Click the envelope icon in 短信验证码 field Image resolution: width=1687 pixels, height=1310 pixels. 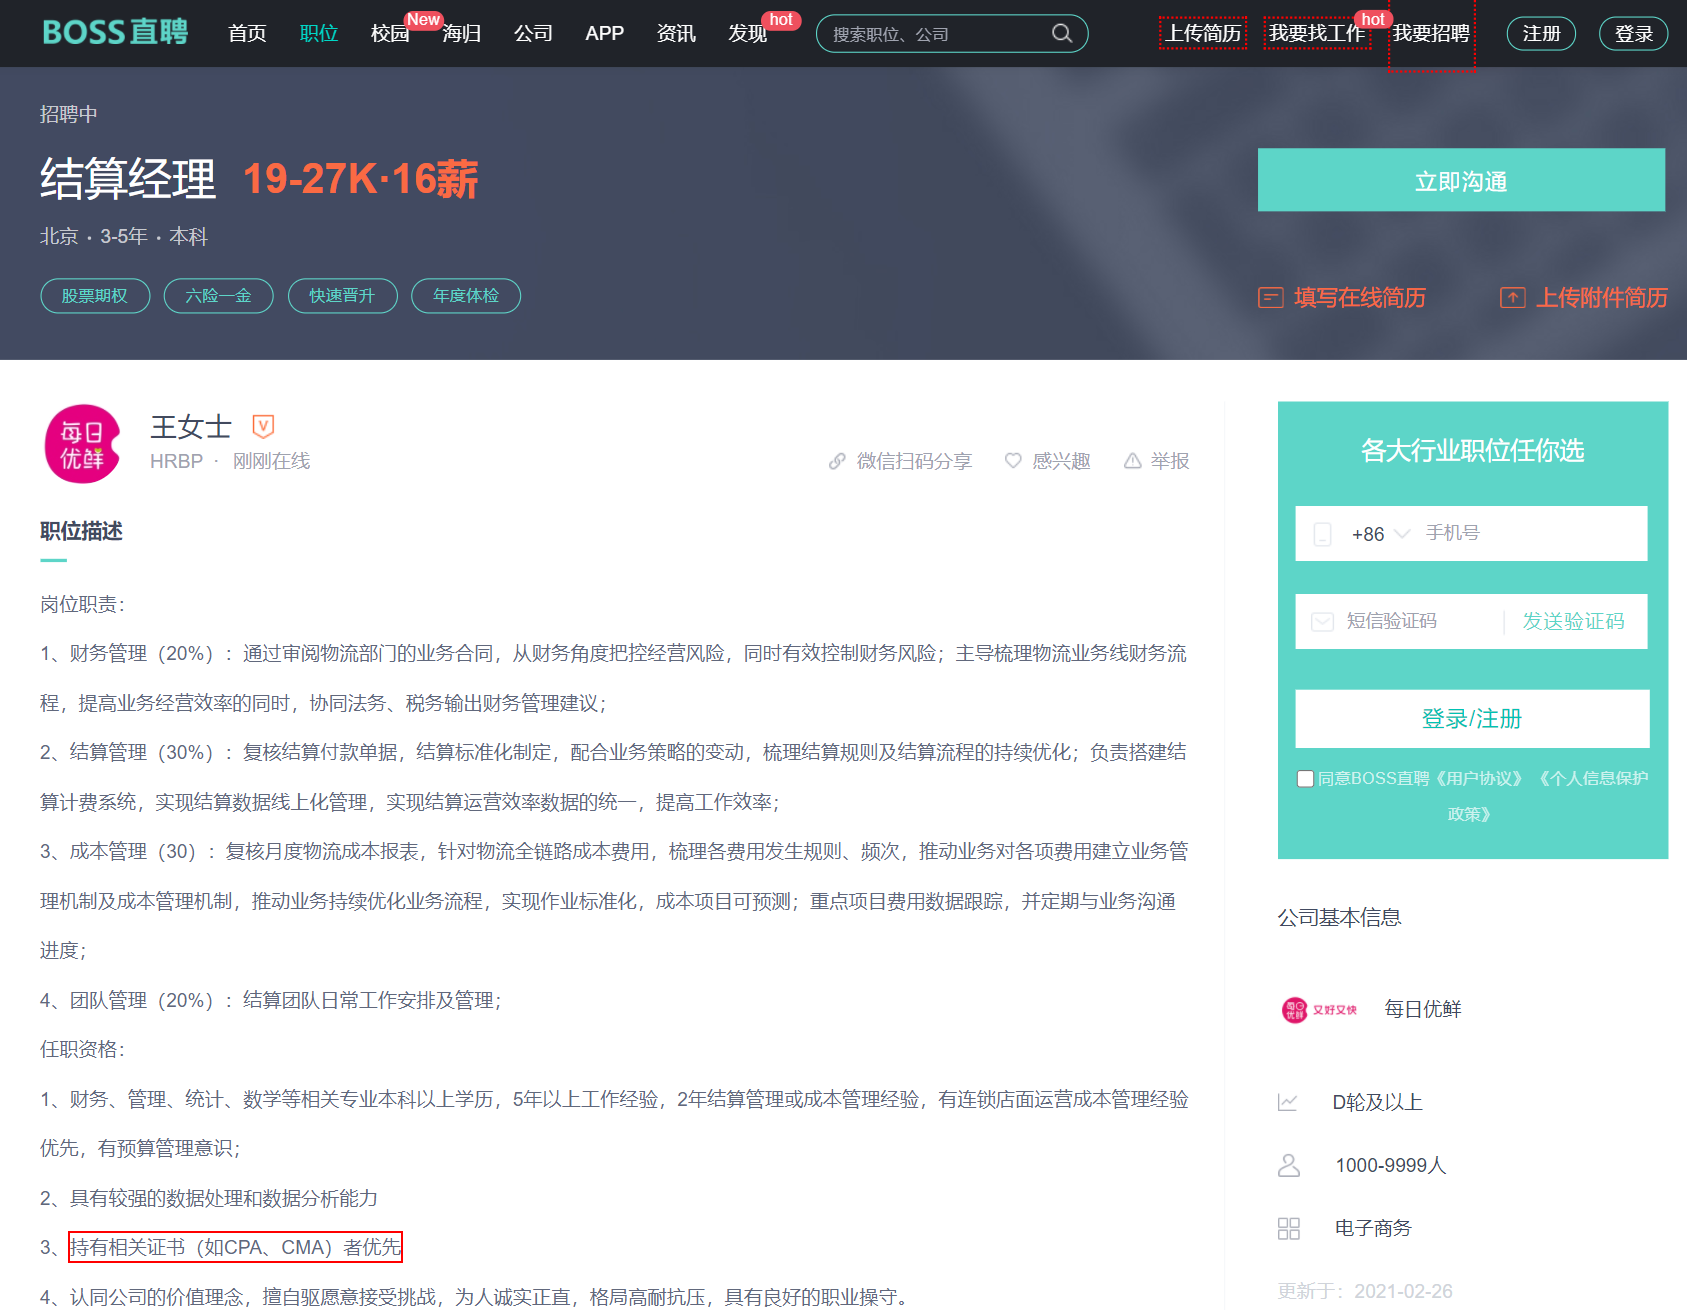coord(1322,622)
